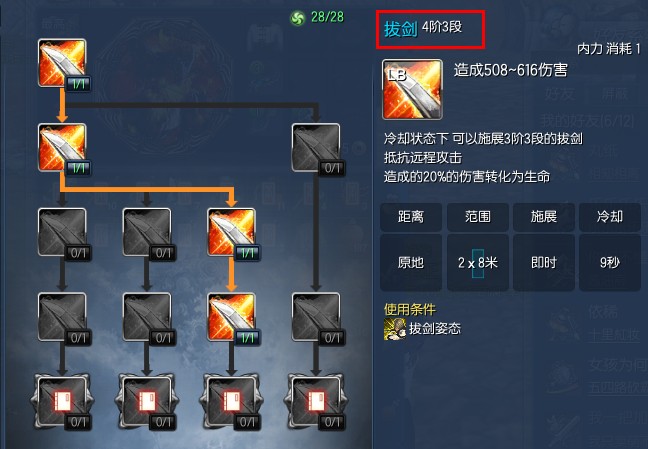
Task: Click the locked book node in the first column
Action: click(x=62, y=401)
